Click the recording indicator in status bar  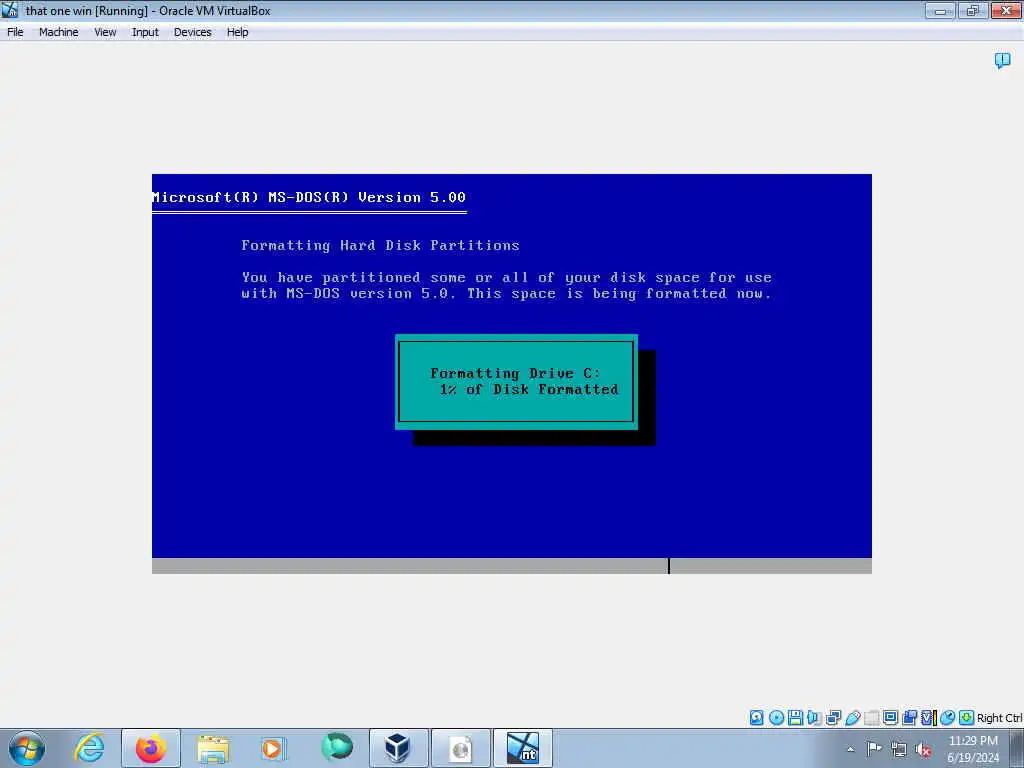[x=910, y=718]
